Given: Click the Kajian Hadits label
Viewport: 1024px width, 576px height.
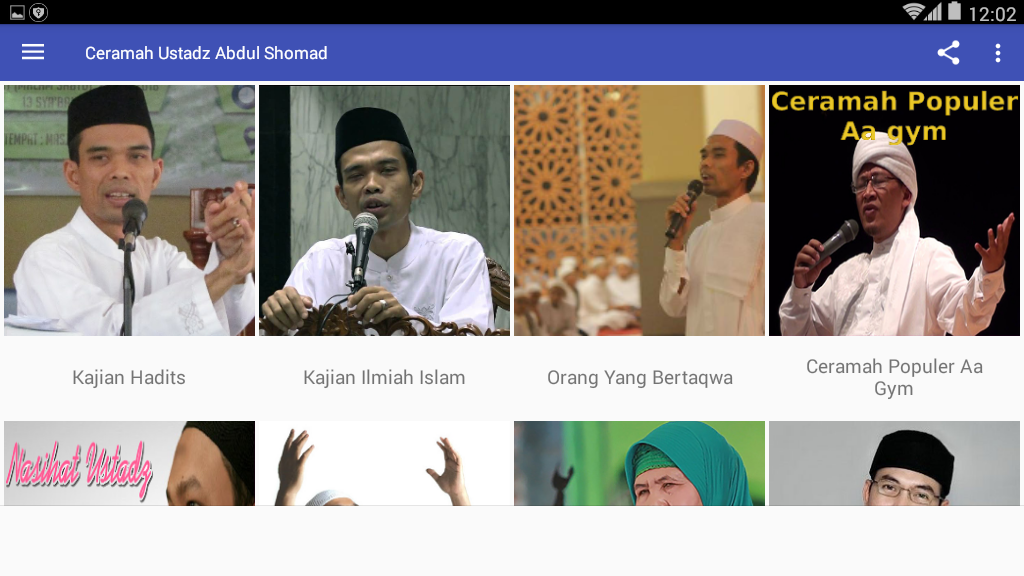Looking at the screenshot, I should point(129,377).
